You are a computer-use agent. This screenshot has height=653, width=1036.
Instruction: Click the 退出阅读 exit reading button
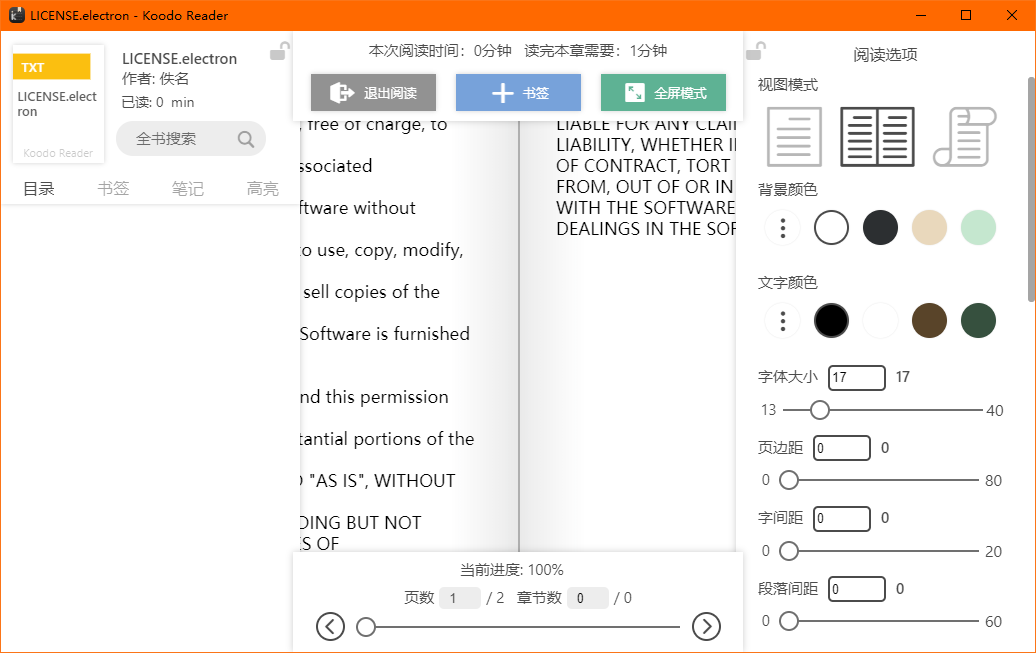click(372, 91)
